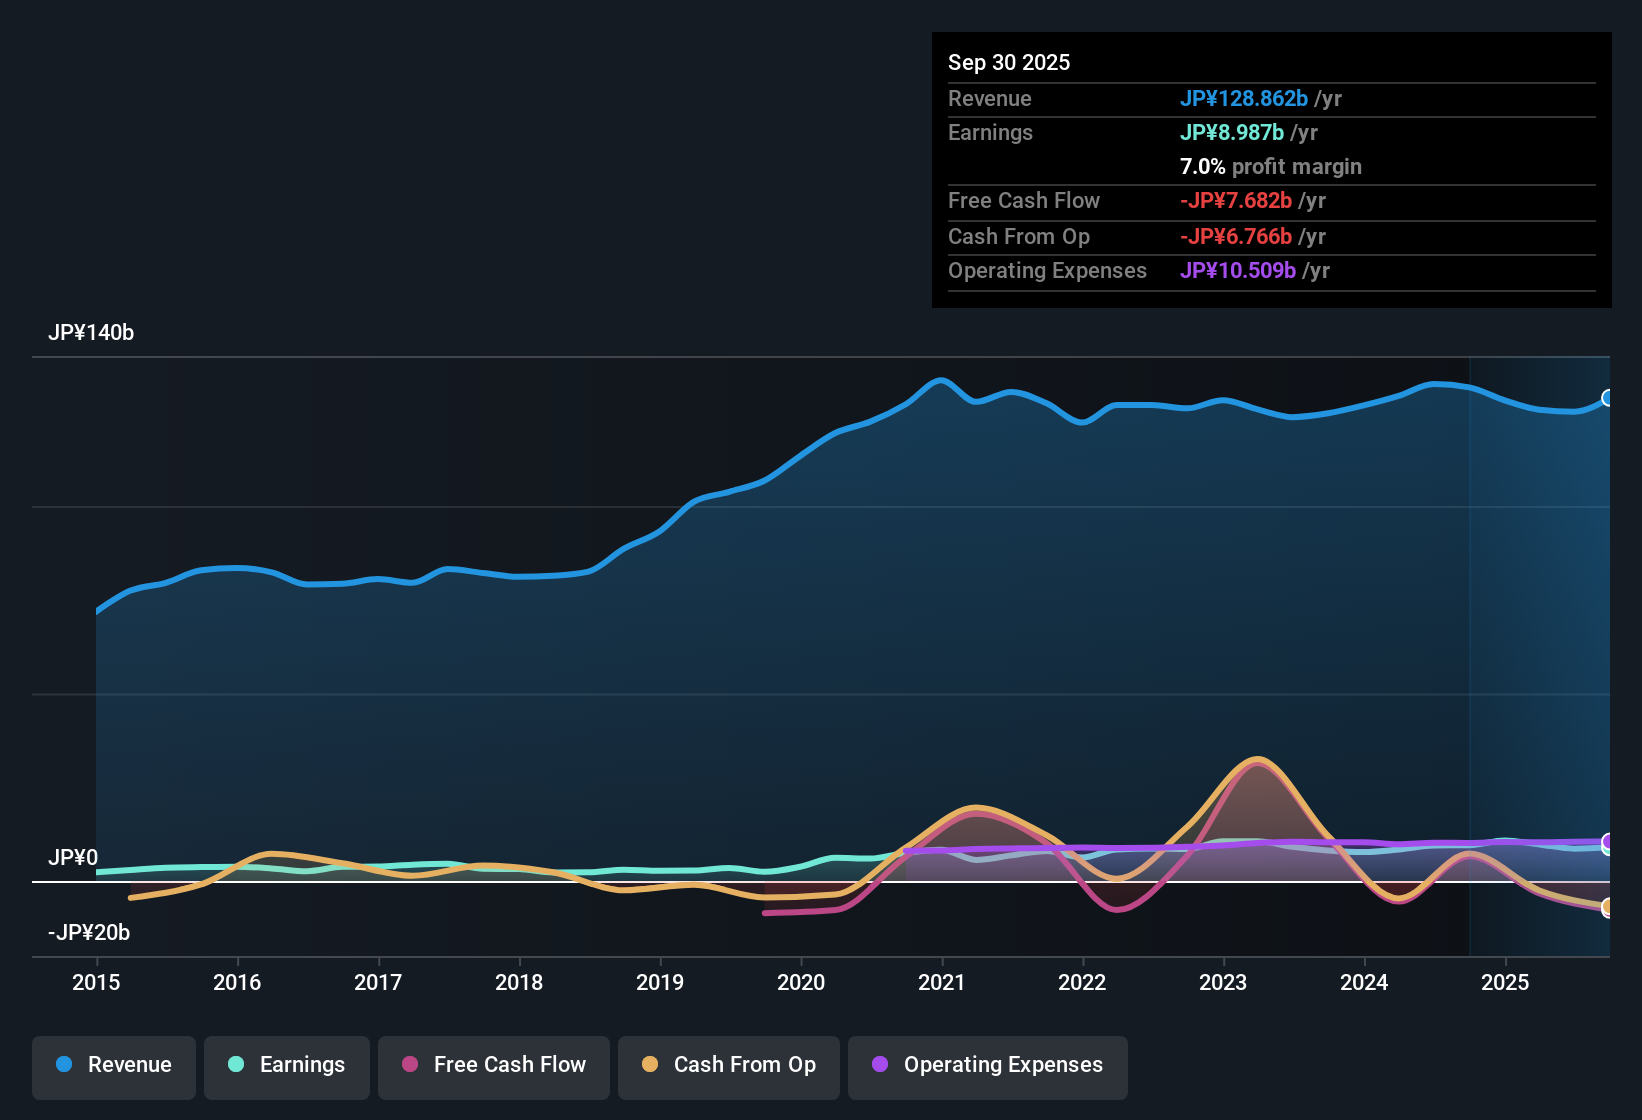The image size is (1642, 1120).
Task: Click the Operating Expenses endpoint marker
Action: pyautogui.click(x=1608, y=843)
